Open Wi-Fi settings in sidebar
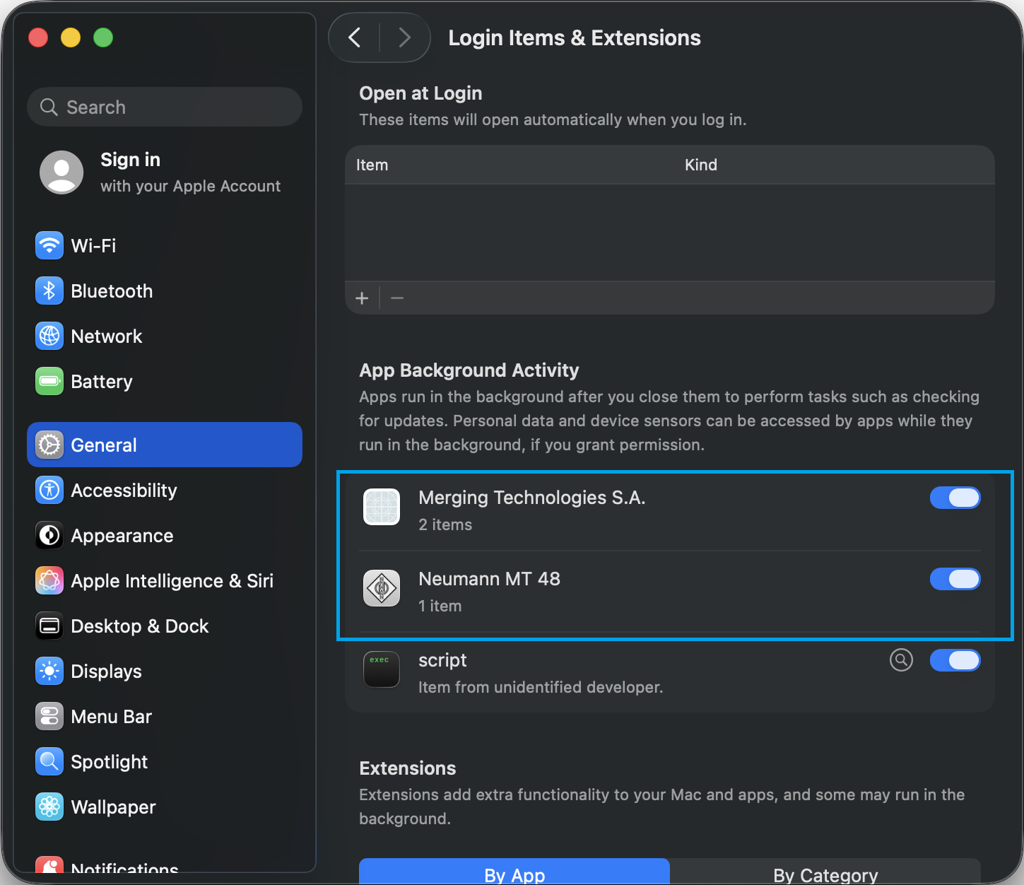This screenshot has width=1024, height=885. 165,246
